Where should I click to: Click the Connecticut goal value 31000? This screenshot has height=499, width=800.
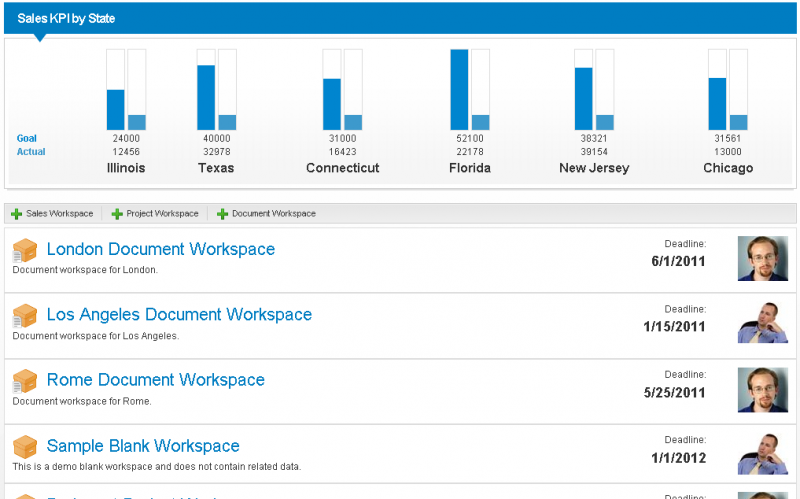click(x=342, y=138)
